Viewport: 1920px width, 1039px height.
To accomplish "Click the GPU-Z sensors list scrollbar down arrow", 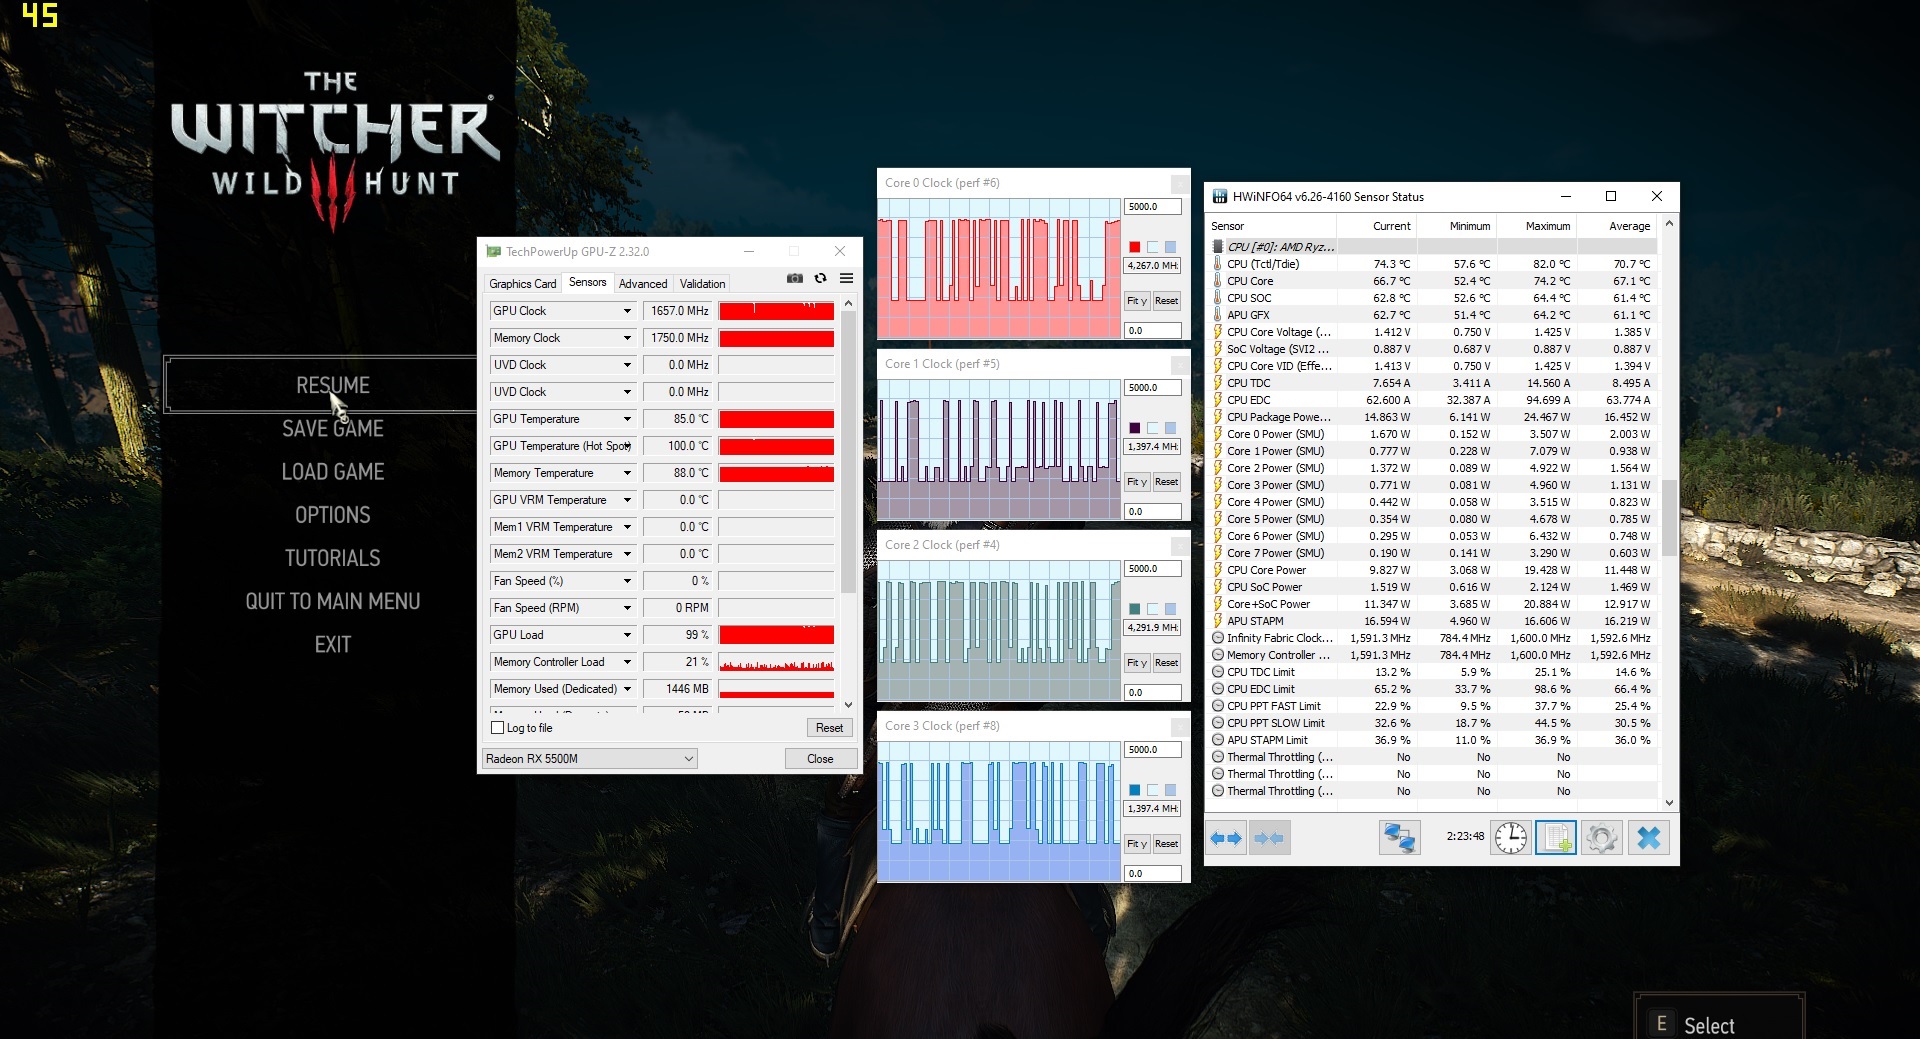I will click(x=848, y=705).
